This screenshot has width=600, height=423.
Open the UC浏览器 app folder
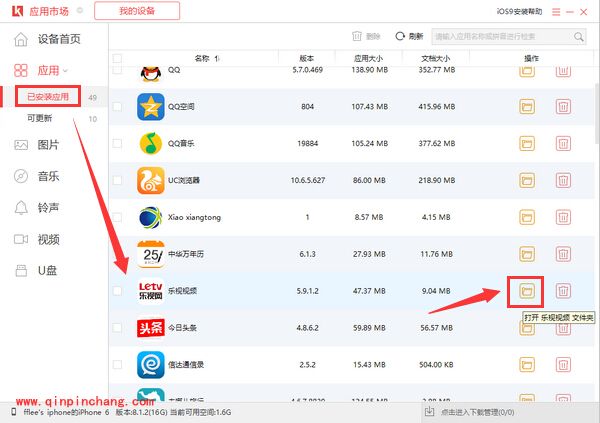[527, 180]
